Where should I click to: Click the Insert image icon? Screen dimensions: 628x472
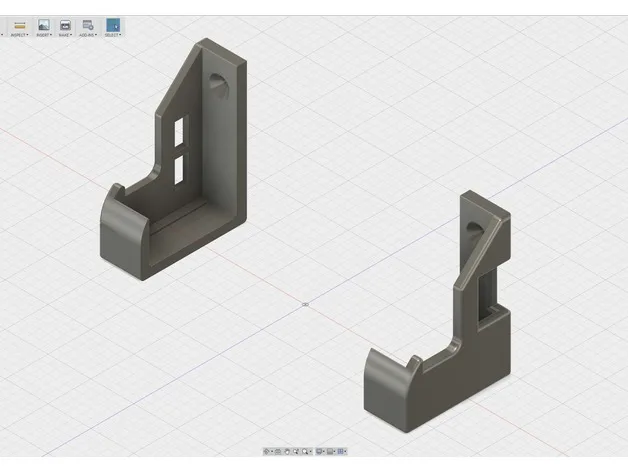coord(44,25)
